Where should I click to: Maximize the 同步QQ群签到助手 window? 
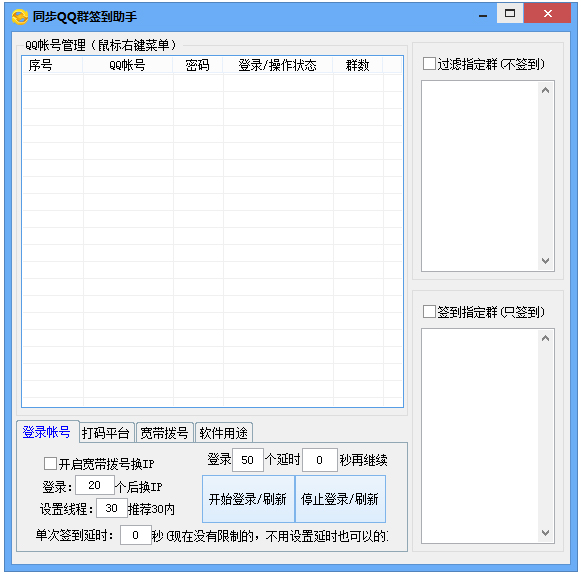pos(510,13)
